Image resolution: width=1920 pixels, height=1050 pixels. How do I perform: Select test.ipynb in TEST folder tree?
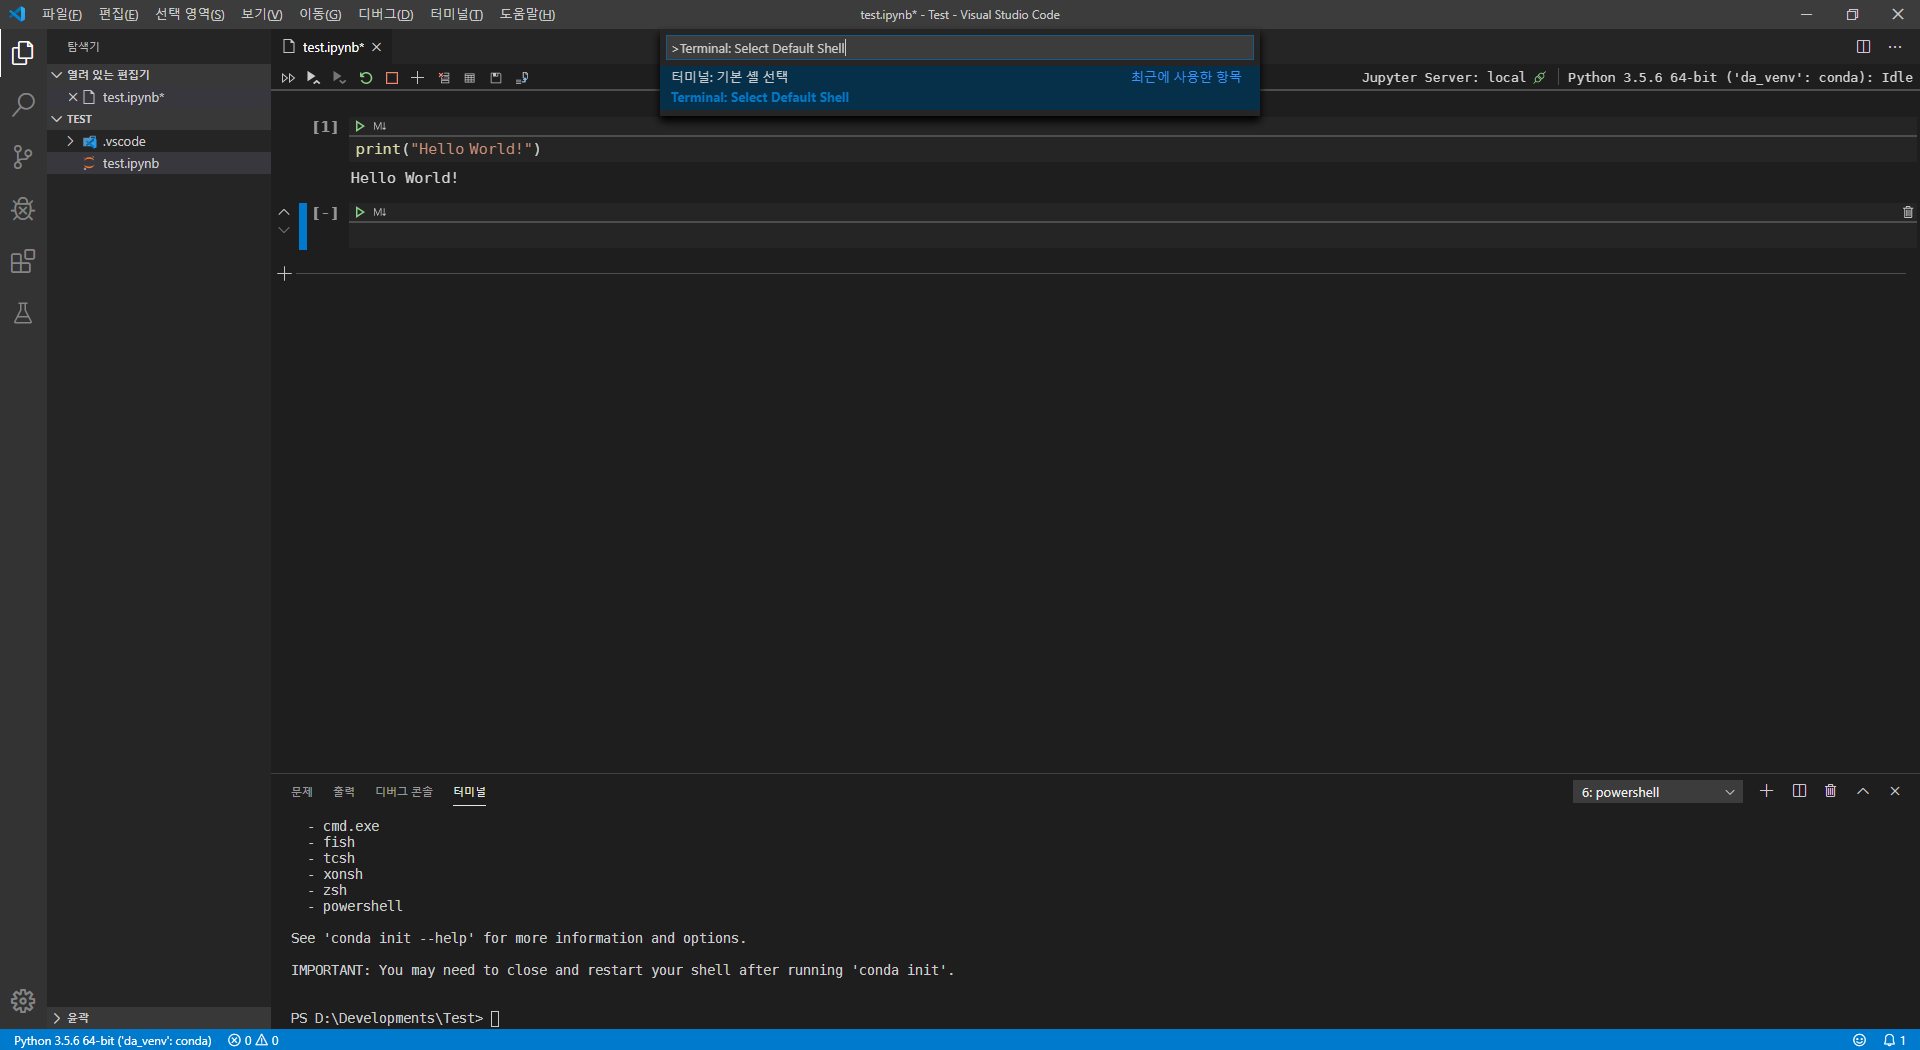[159, 163]
